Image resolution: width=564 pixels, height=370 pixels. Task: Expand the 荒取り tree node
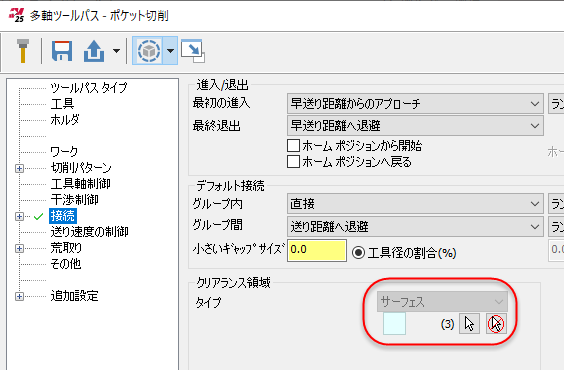click(x=19, y=248)
